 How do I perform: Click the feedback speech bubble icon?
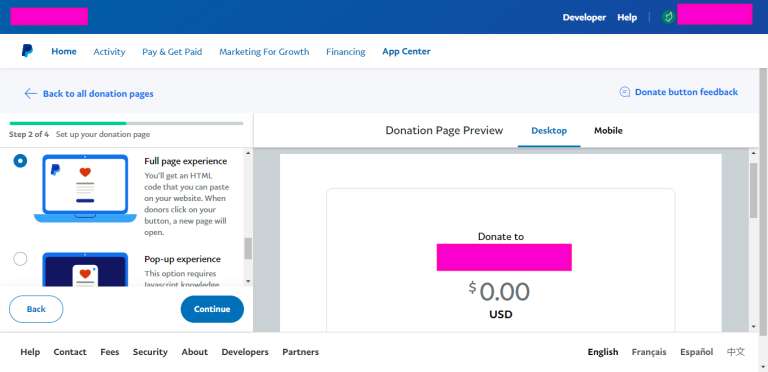click(624, 92)
